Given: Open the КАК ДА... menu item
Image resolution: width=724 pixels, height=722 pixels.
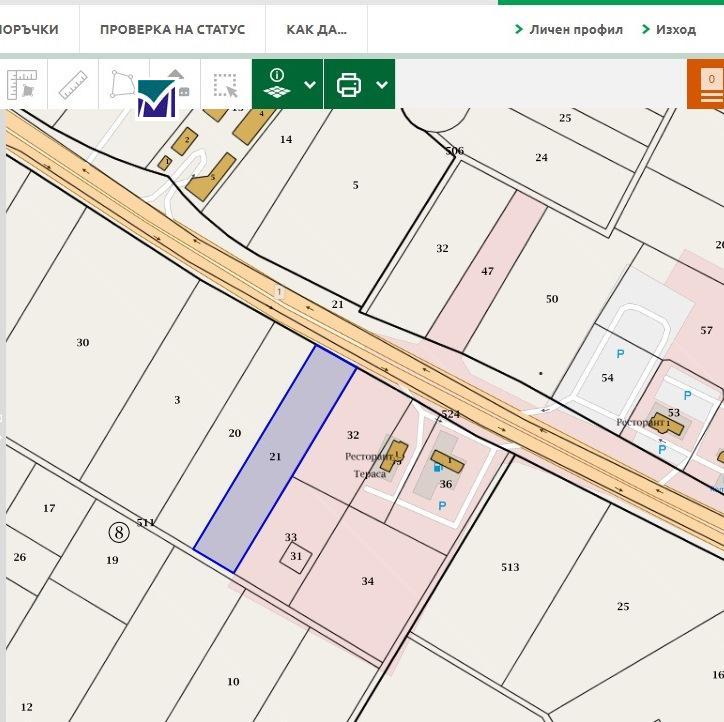Looking at the screenshot, I should (316, 29).
